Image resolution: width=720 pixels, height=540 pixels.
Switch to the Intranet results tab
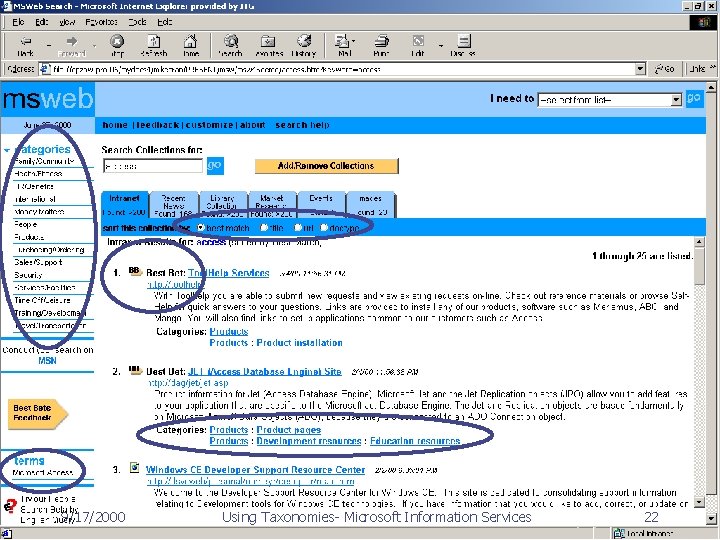coord(124,204)
